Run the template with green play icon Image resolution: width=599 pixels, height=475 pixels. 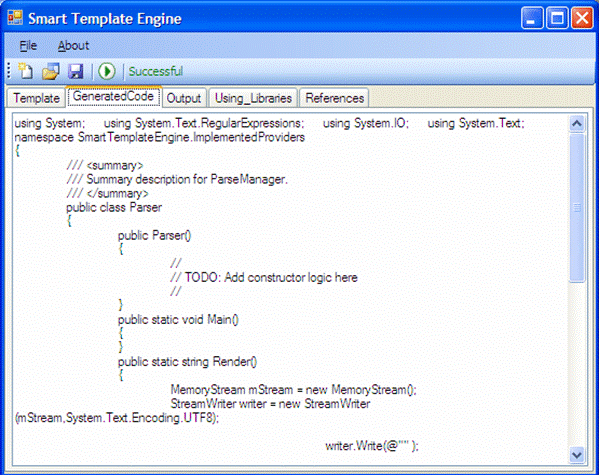pyautogui.click(x=107, y=71)
